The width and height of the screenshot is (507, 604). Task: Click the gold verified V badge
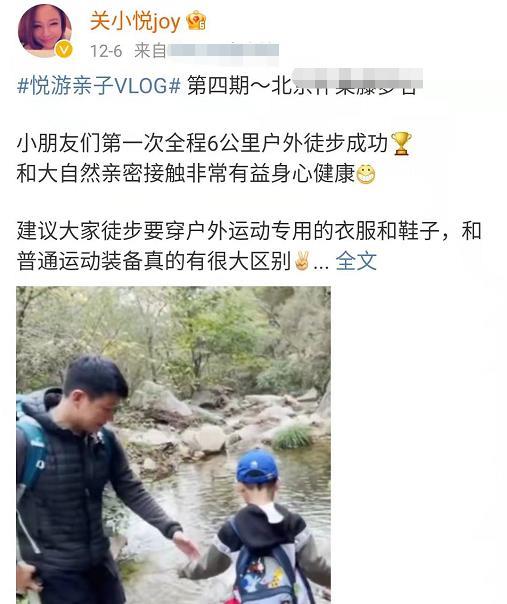64,49
